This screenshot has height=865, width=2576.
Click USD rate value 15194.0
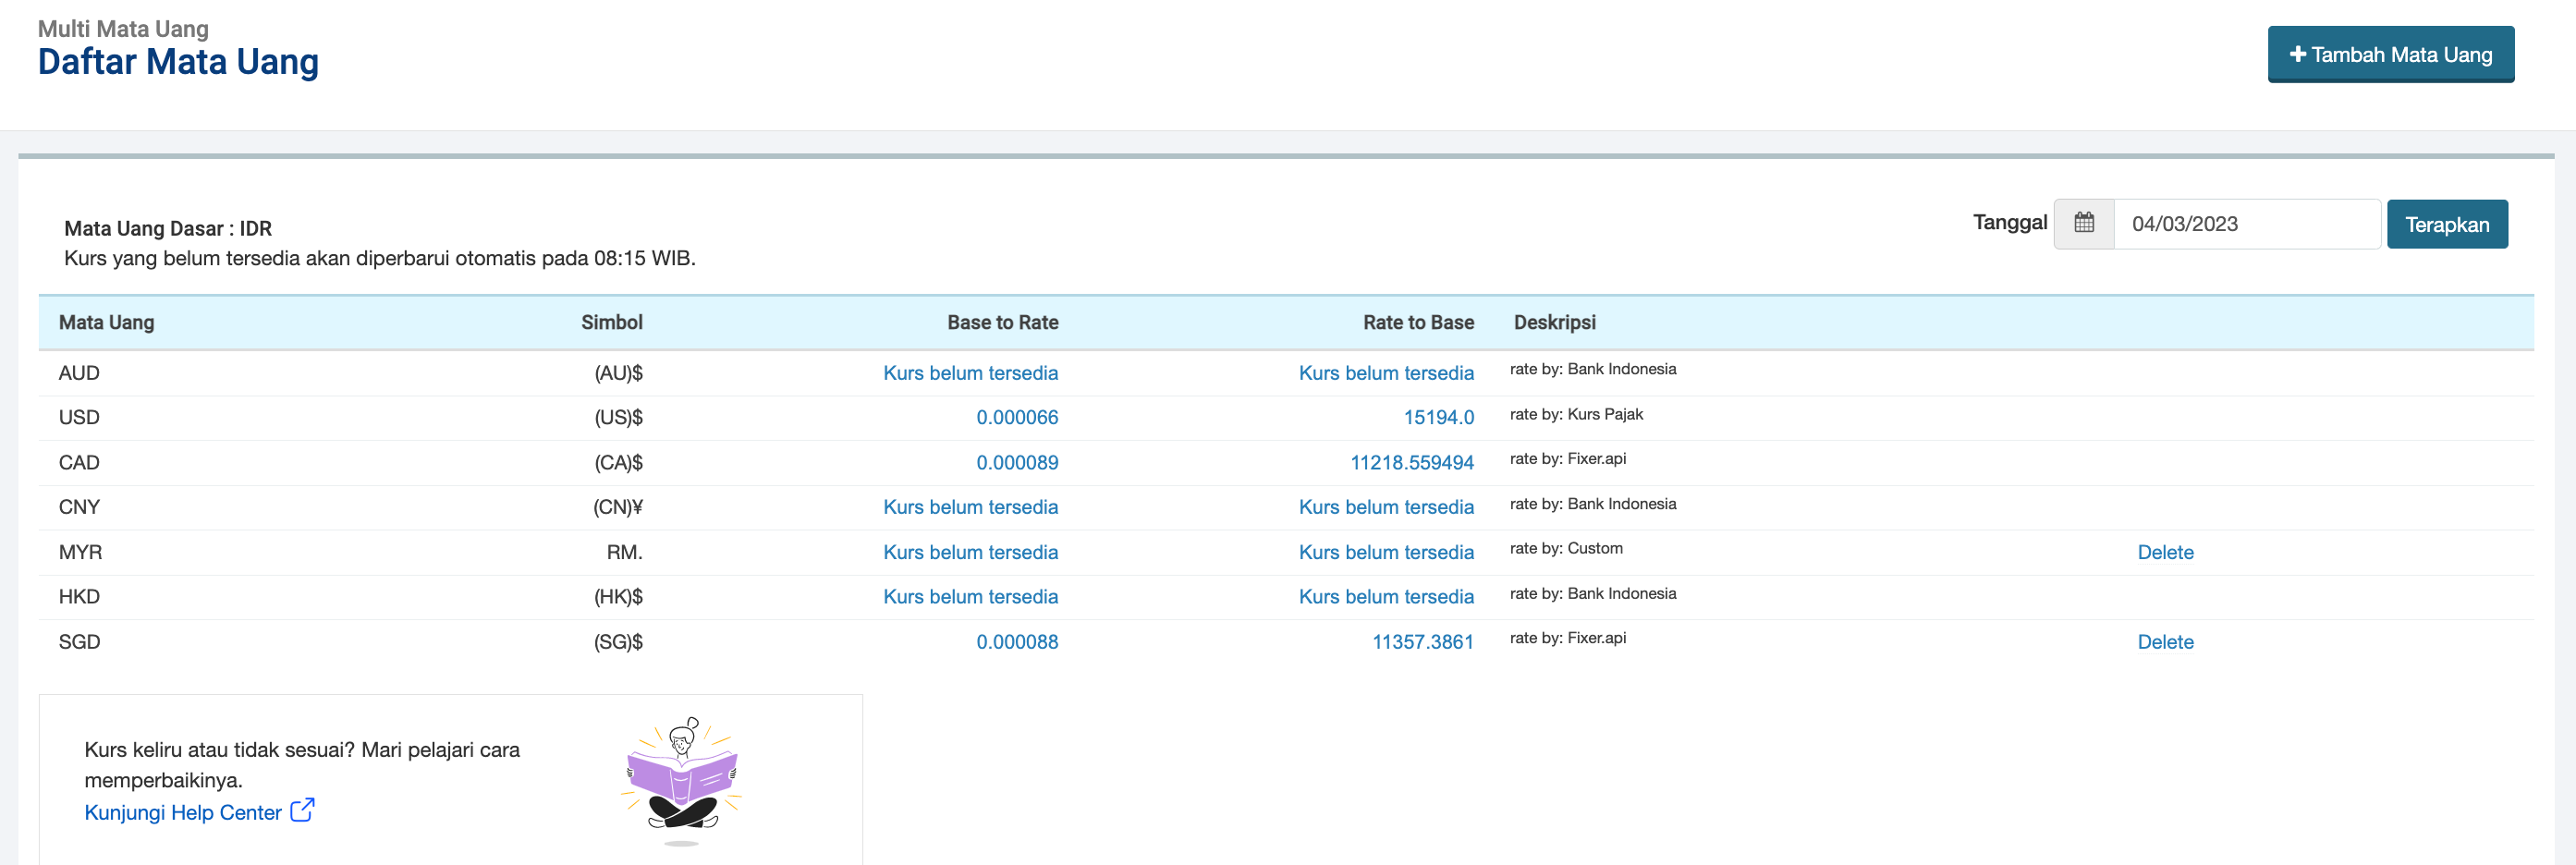pos(1438,417)
